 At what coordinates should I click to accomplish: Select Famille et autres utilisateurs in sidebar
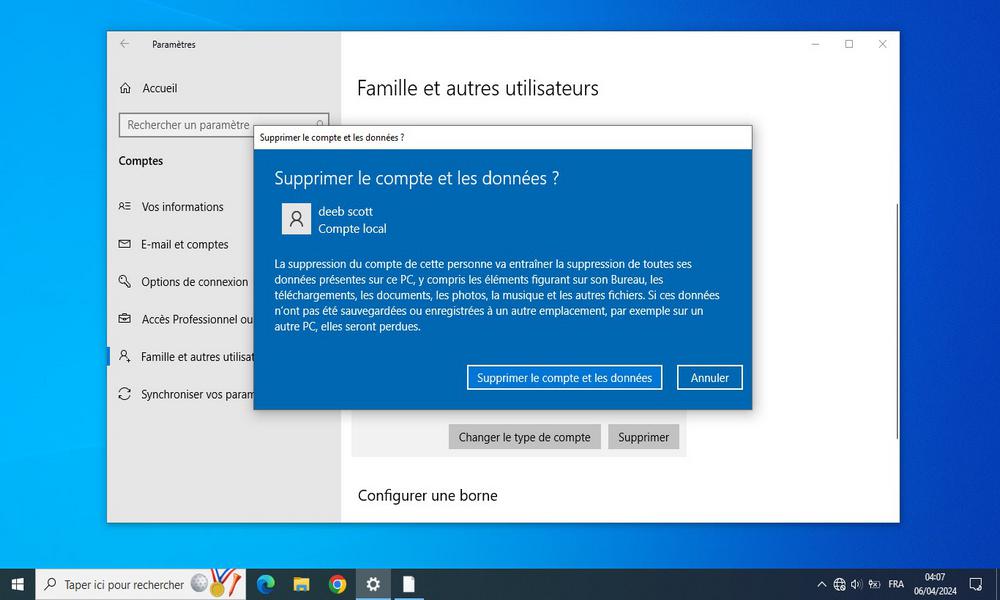coord(190,357)
